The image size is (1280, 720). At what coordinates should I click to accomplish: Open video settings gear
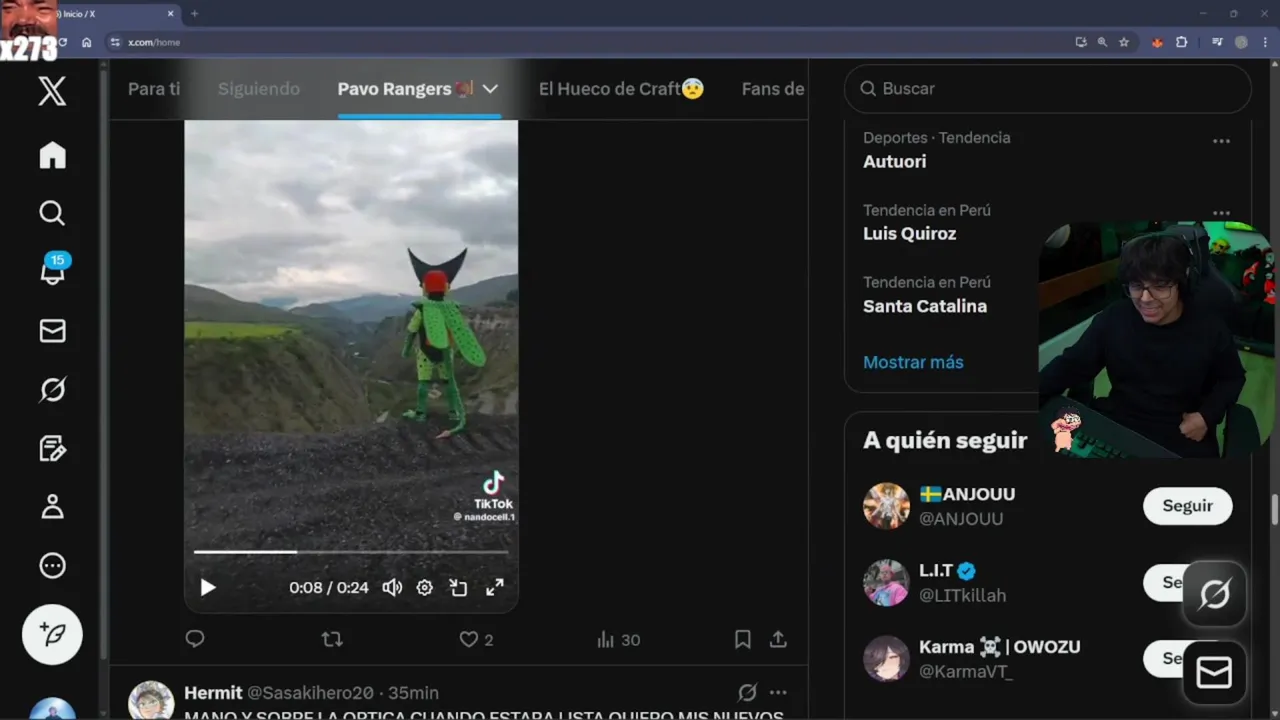point(425,588)
